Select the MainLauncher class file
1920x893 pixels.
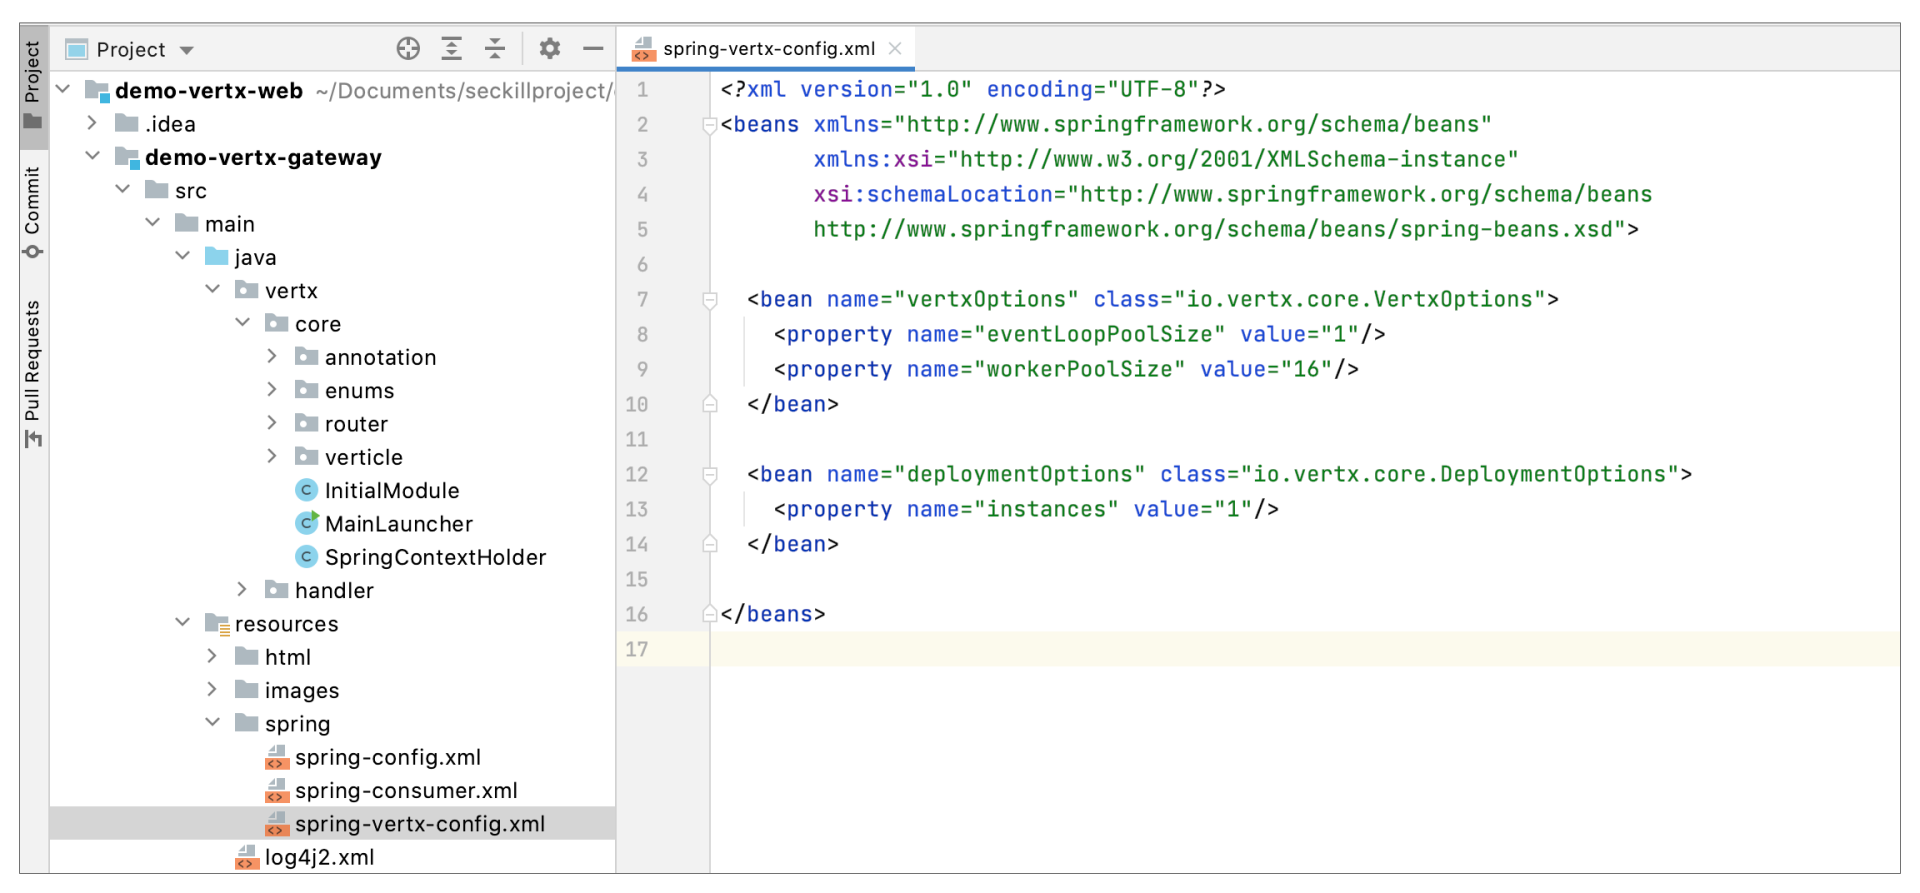tap(398, 524)
